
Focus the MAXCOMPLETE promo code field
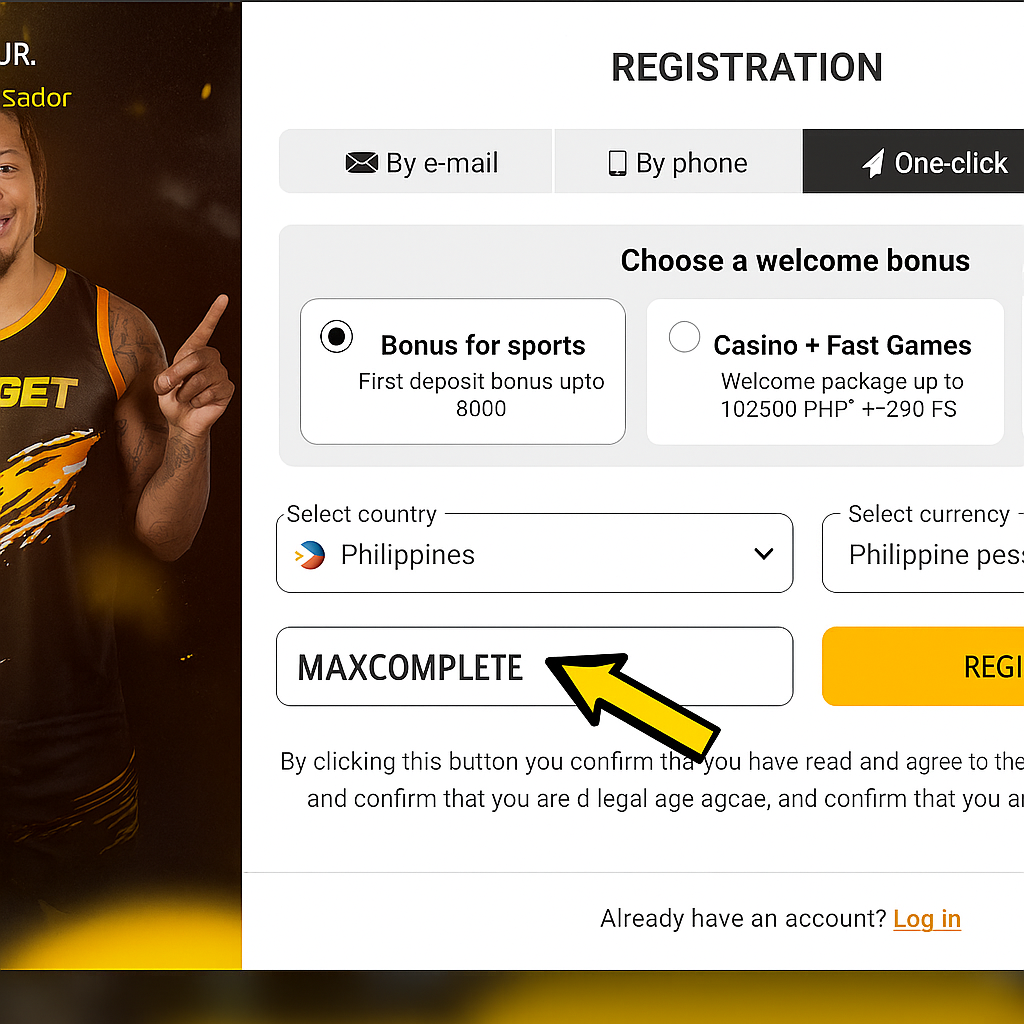pos(410,667)
